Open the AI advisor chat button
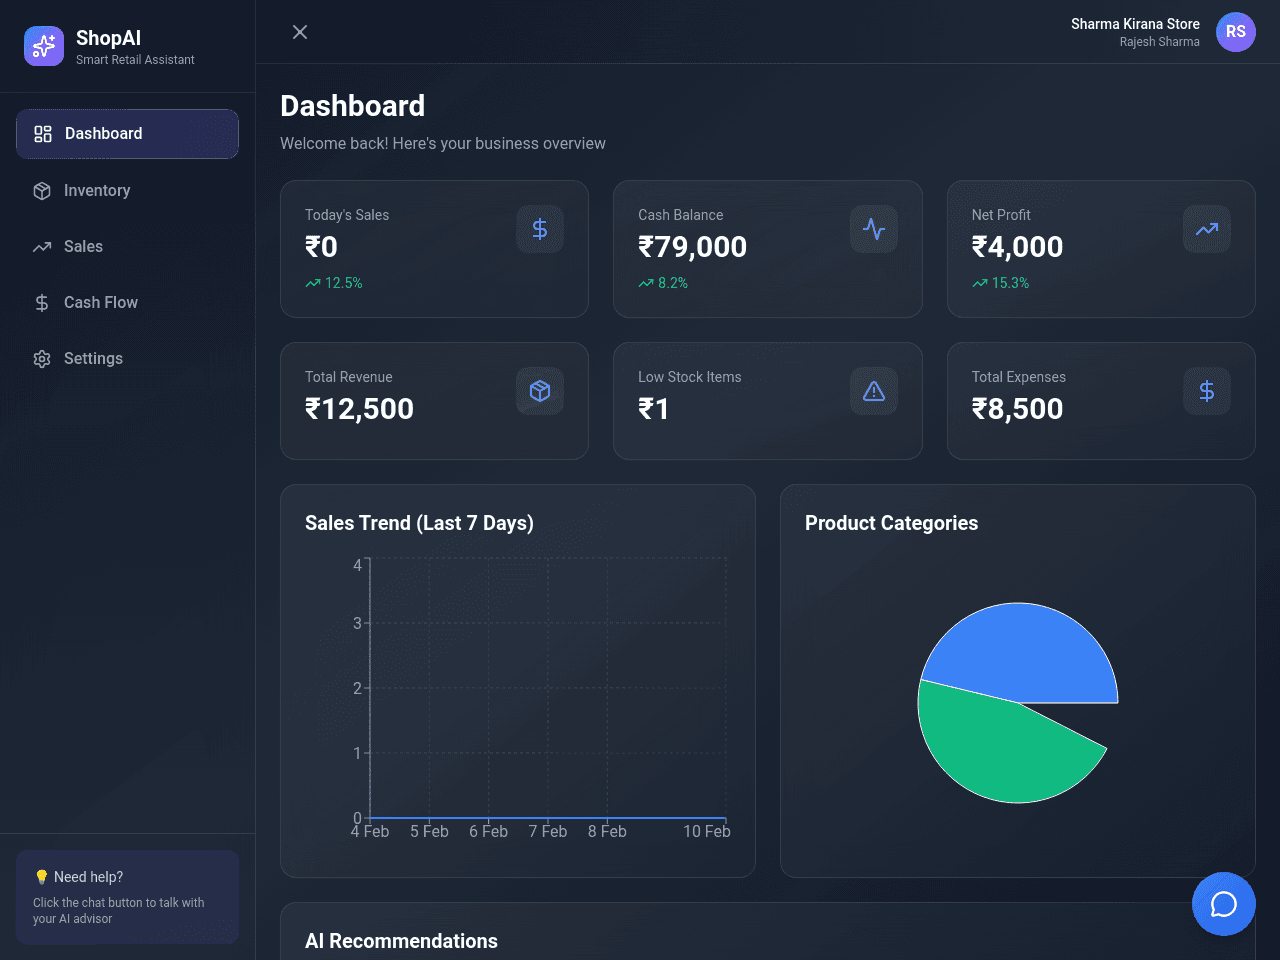 click(x=1224, y=904)
